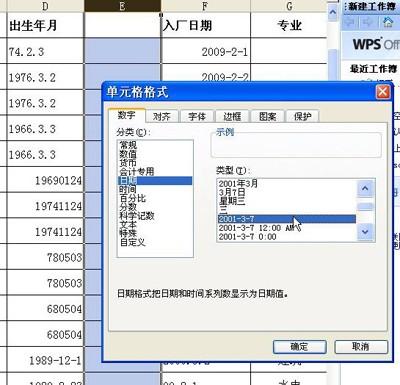The image size is (400, 385).
Task: Click the 出生年月 header cell
Action: click(45, 25)
